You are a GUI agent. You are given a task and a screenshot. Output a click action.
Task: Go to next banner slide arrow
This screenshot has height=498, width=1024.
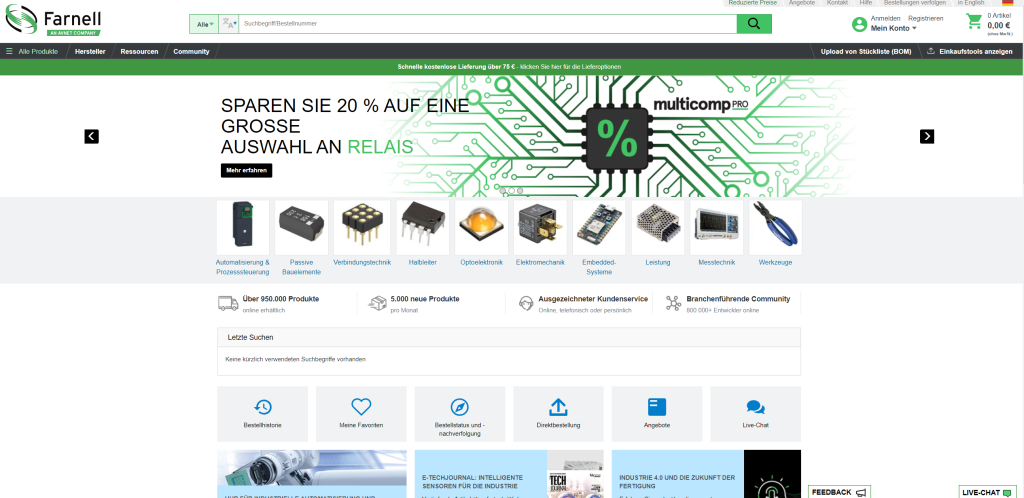[927, 136]
